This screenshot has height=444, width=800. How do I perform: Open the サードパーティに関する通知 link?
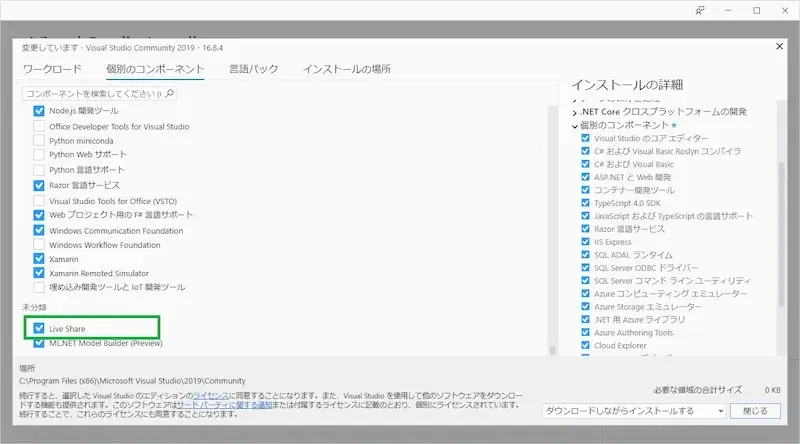pos(224,405)
